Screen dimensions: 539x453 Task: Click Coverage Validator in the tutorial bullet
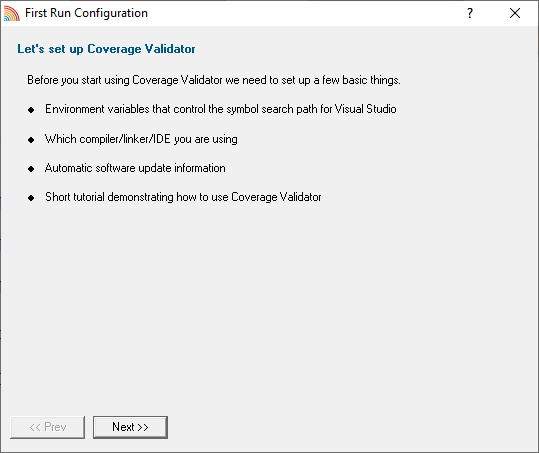276,197
